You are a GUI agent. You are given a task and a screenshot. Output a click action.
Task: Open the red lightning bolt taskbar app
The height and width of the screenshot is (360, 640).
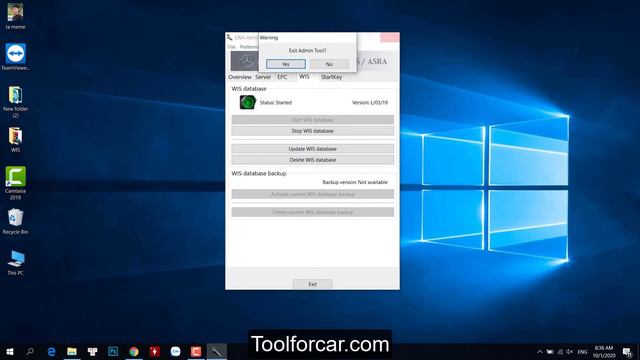[155, 351]
